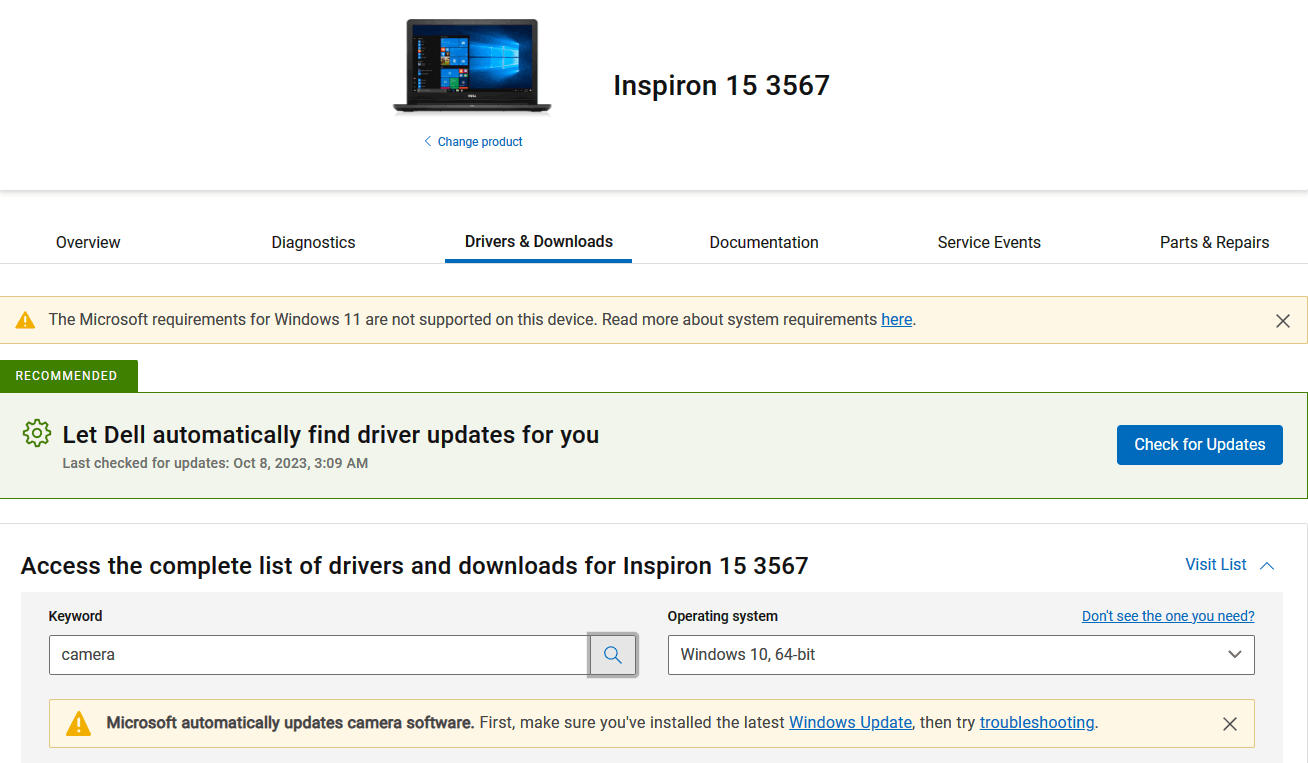Click the Windows Update link
The width and height of the screenshot is (1308, 763).
849,722
